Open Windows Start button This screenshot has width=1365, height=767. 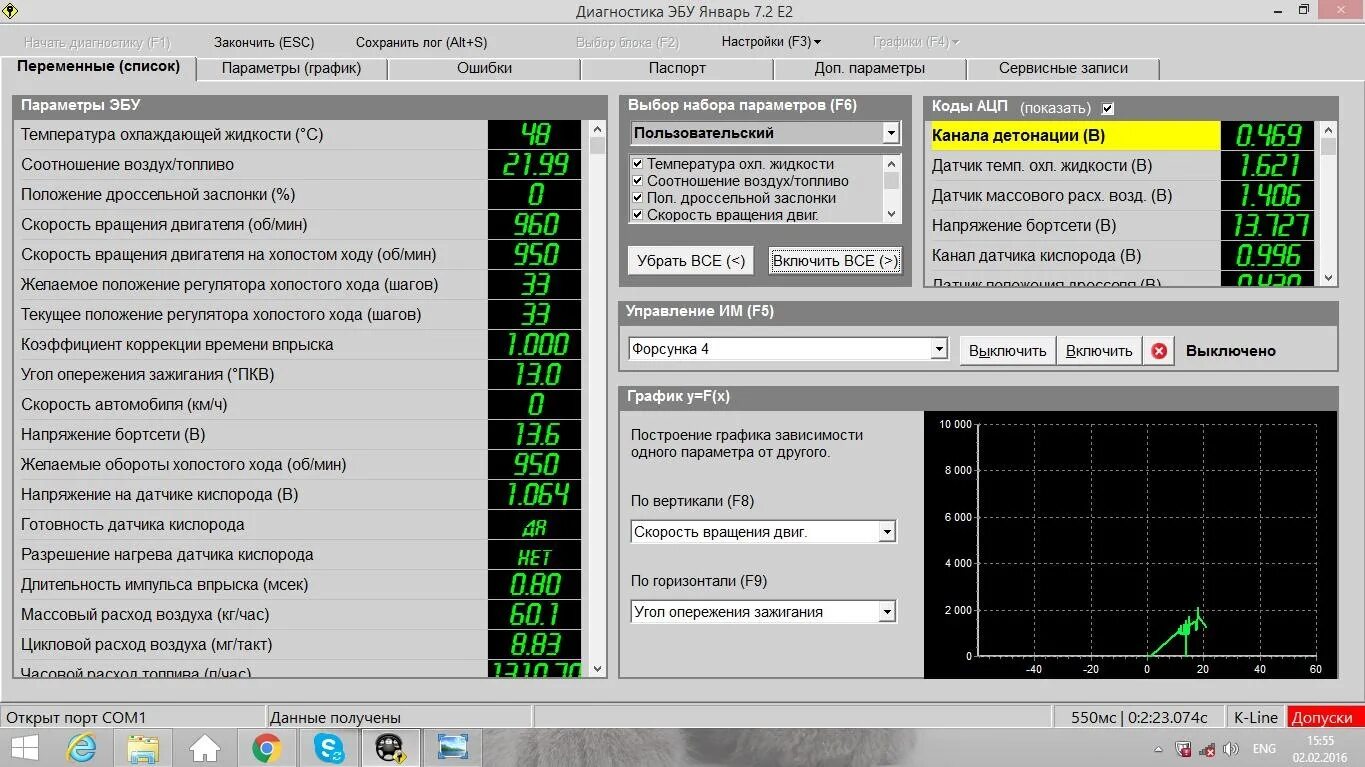coord(24,748)
